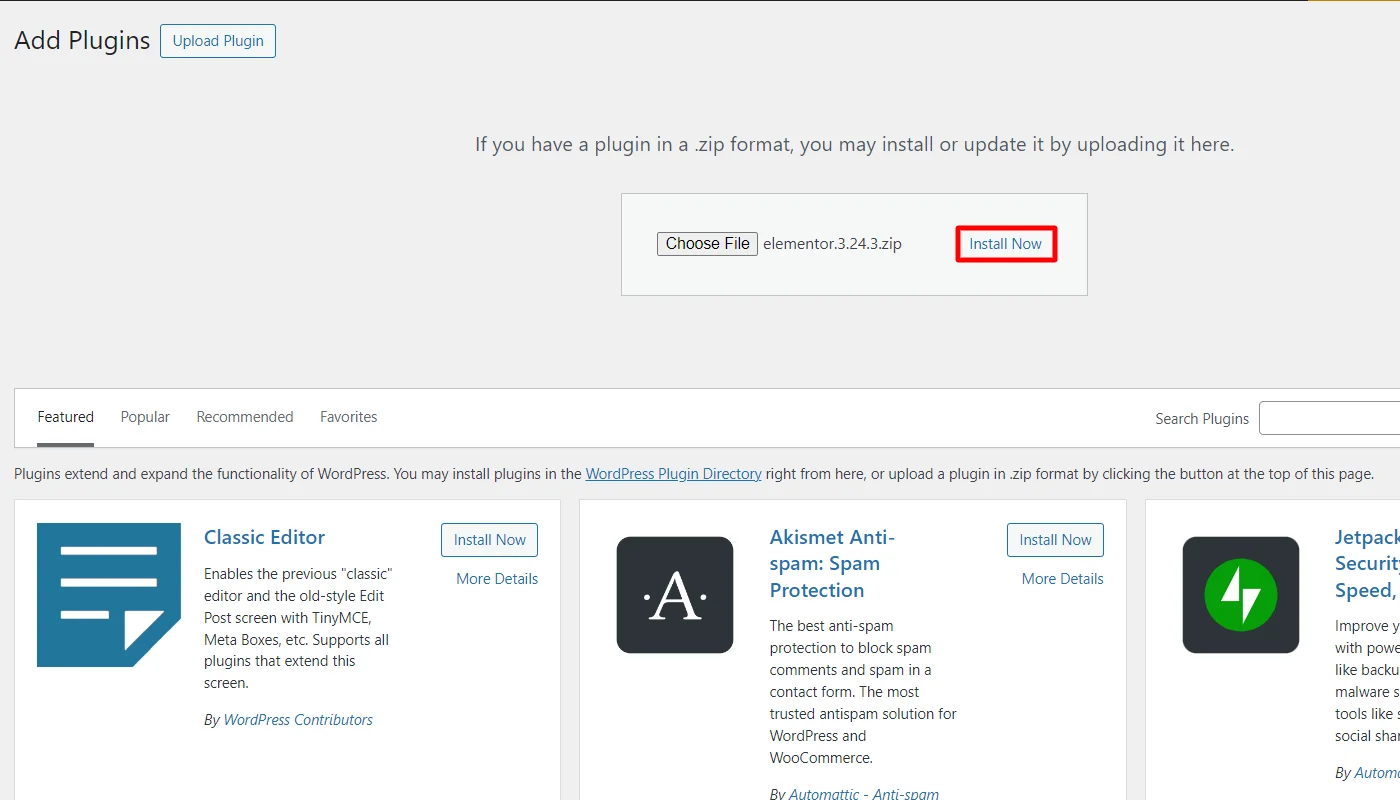Open the Recommended plugins tab

click(x=244, y=417)
